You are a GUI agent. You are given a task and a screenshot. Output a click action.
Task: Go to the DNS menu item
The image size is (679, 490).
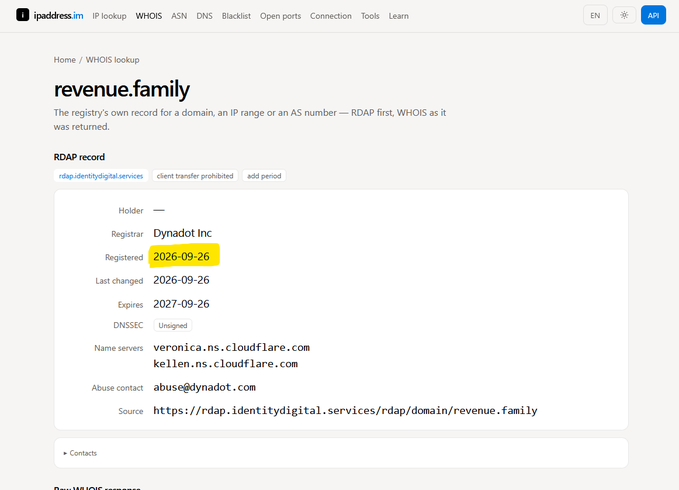click(x=204, y=16)
